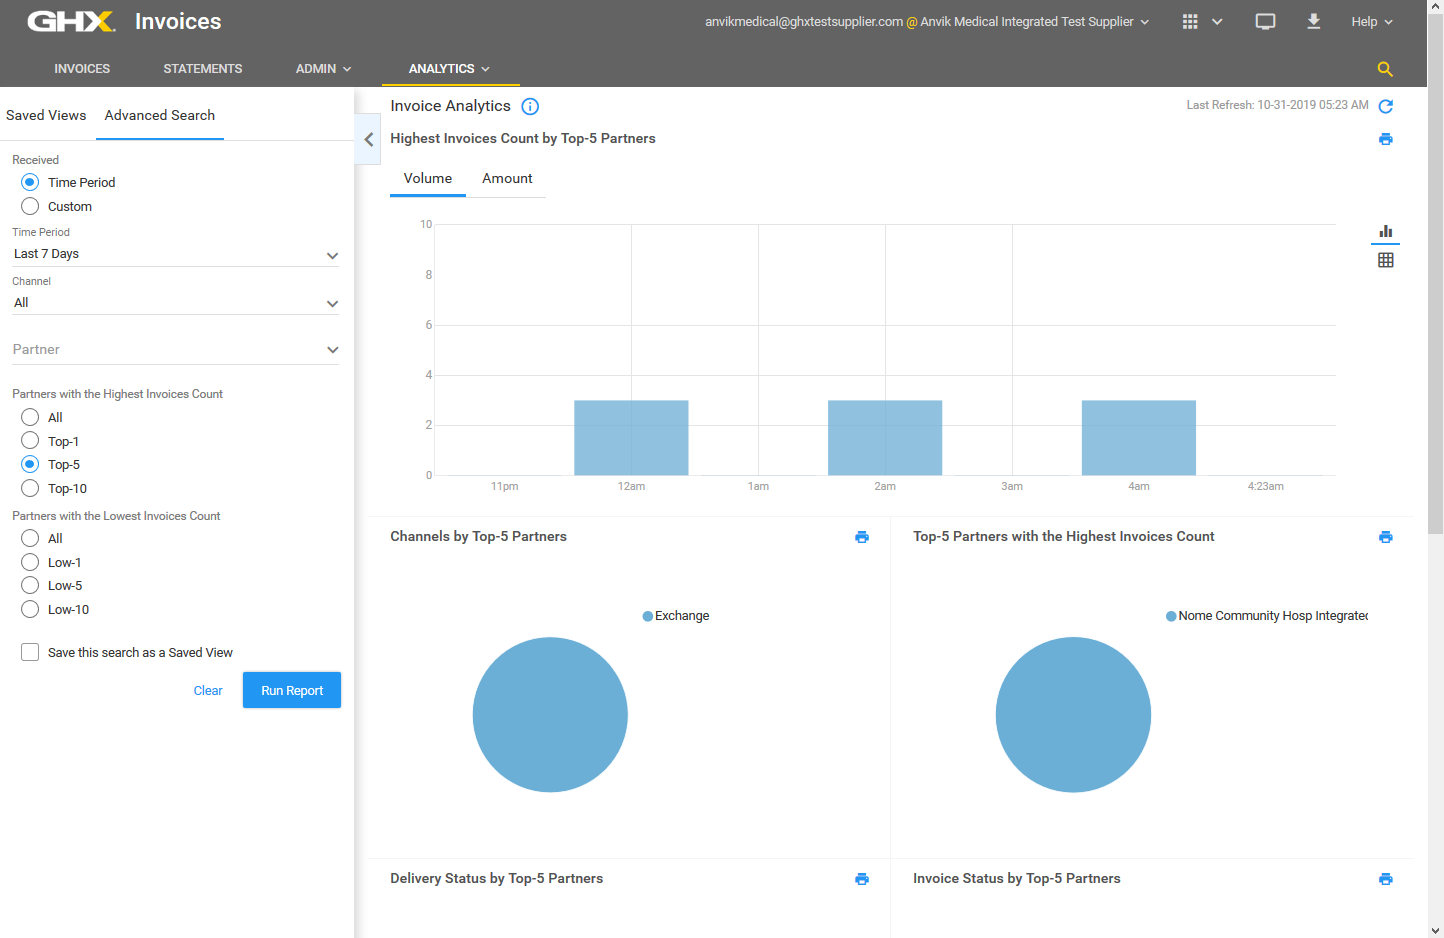Click the Exchange legend entry
1444x938 pixels.
pyautogui.click(x=677, y=616)
